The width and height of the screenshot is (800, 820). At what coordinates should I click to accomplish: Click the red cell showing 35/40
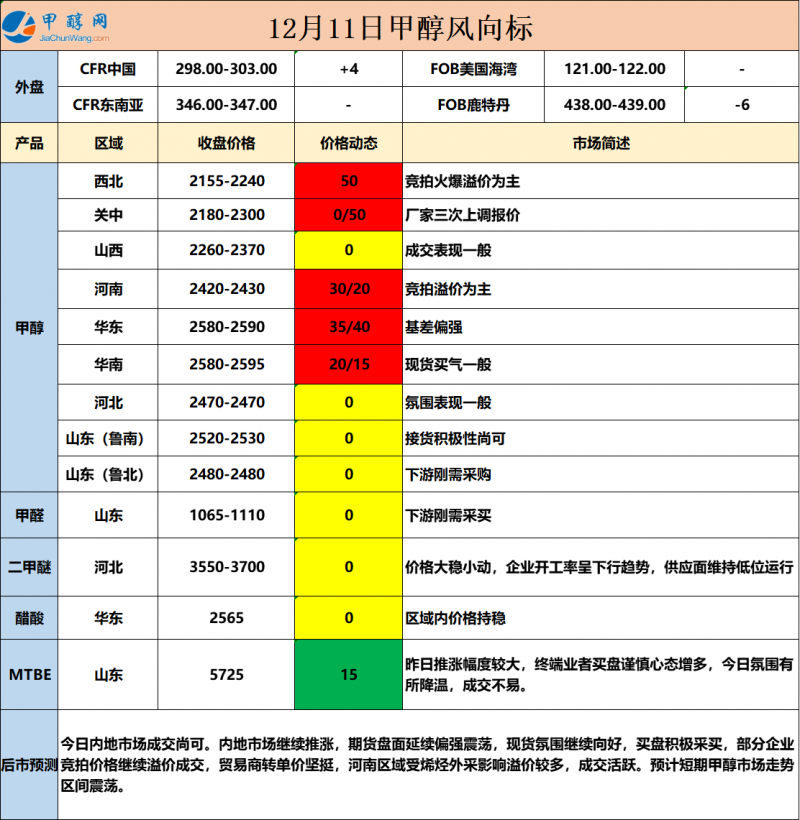coord(349,327)
